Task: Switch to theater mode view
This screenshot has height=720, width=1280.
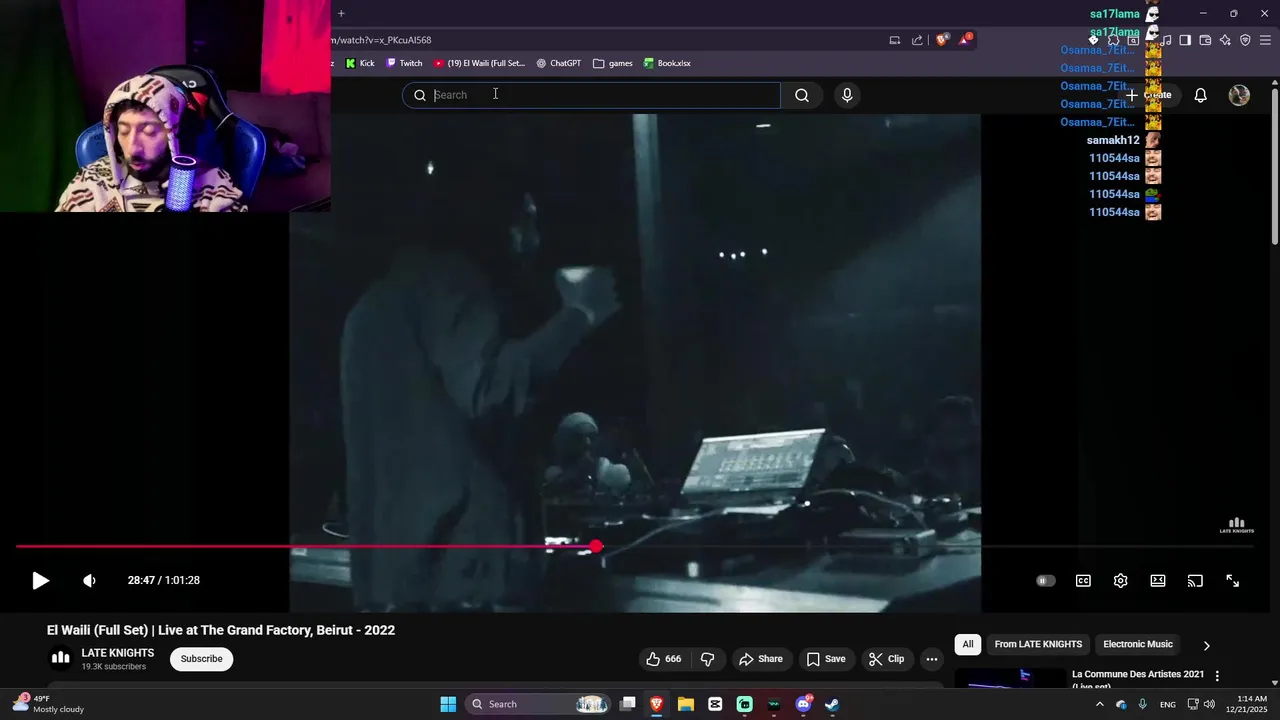Action: click(1158, 581)
